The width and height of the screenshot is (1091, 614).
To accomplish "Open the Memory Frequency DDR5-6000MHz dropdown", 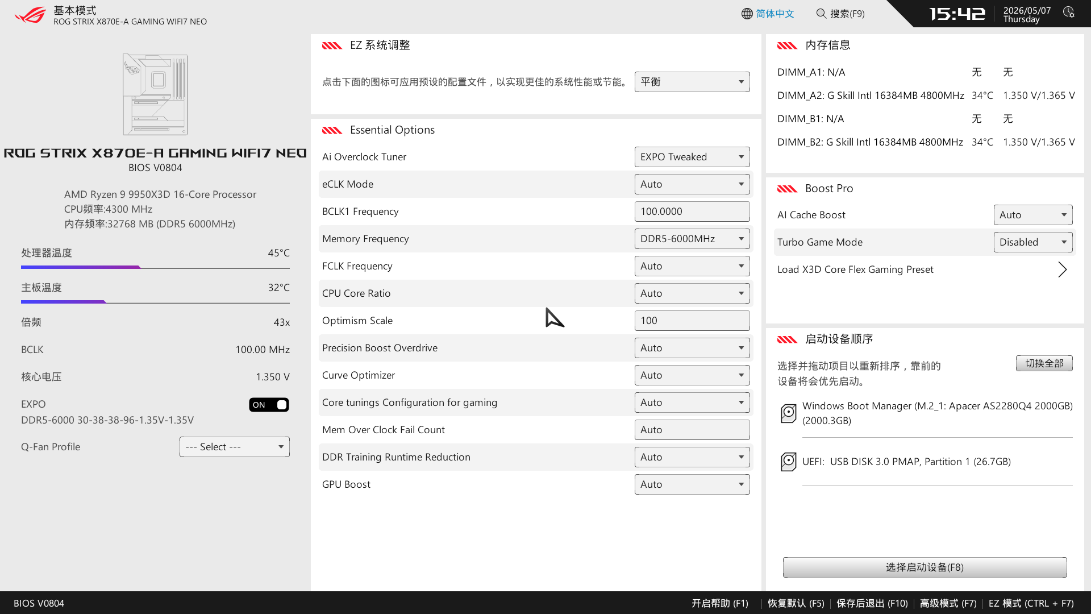I will [x=692, y=239].
